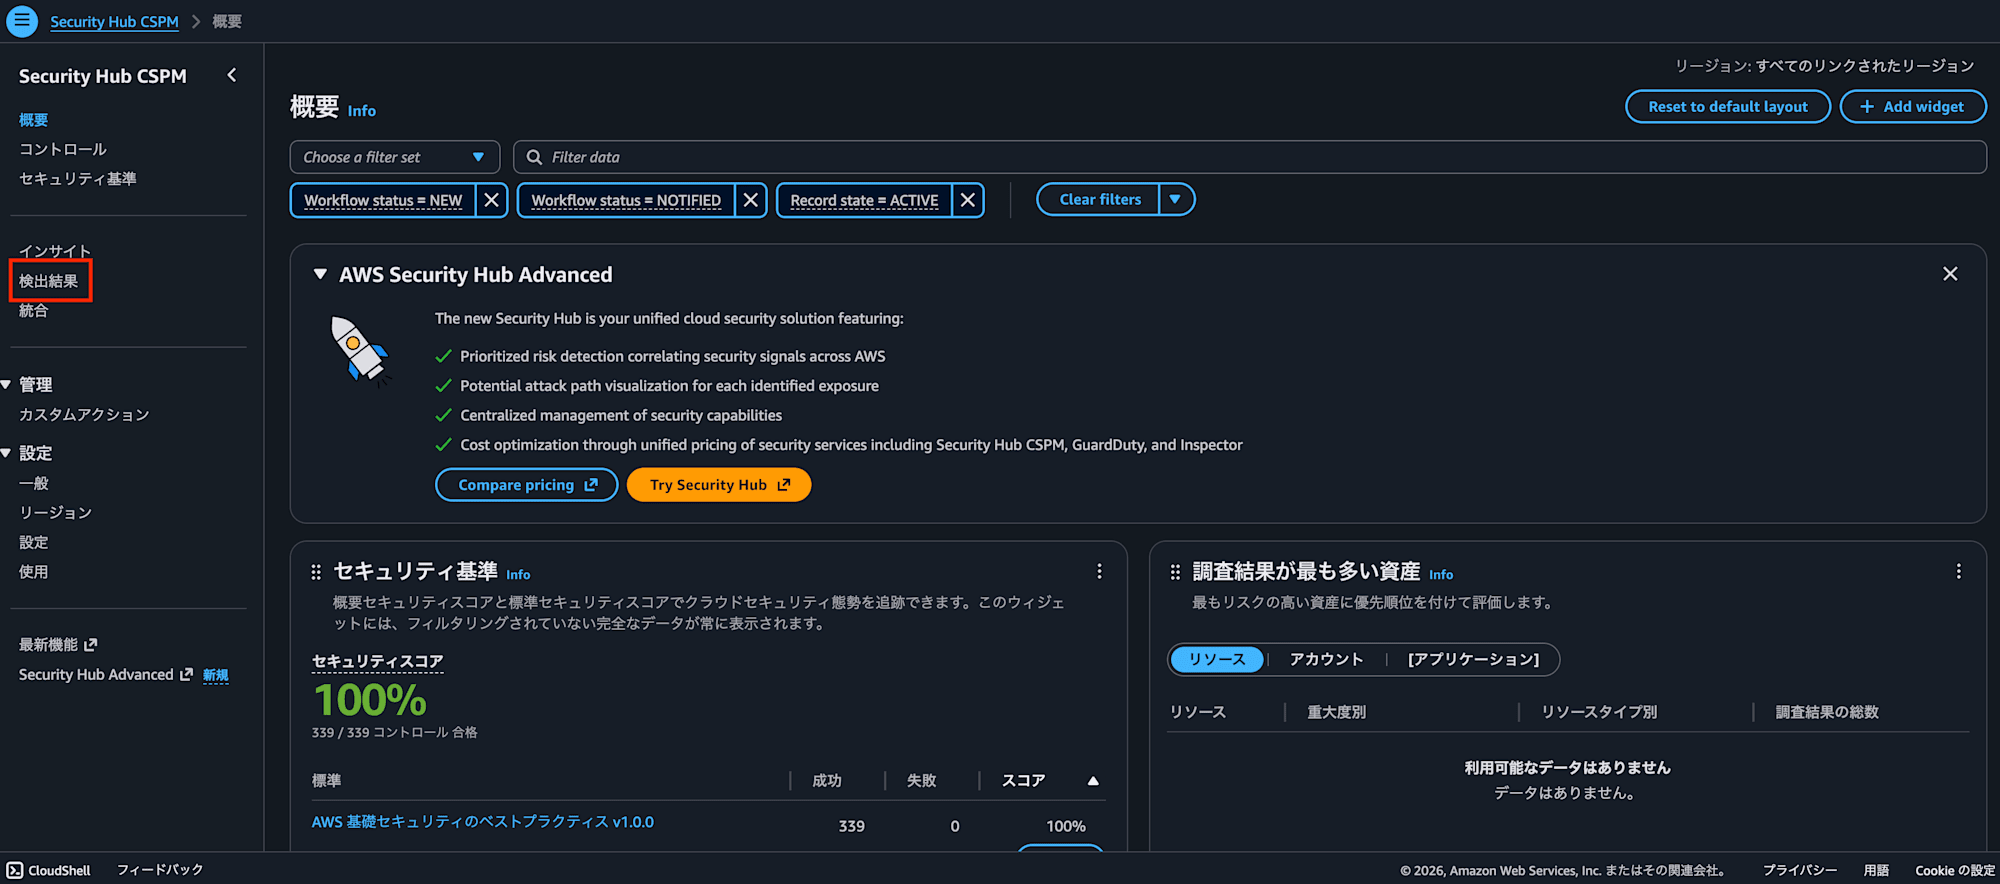Open 使用 in the sidebar
This screenshot has width=2000, height=884.
point(33,572)
